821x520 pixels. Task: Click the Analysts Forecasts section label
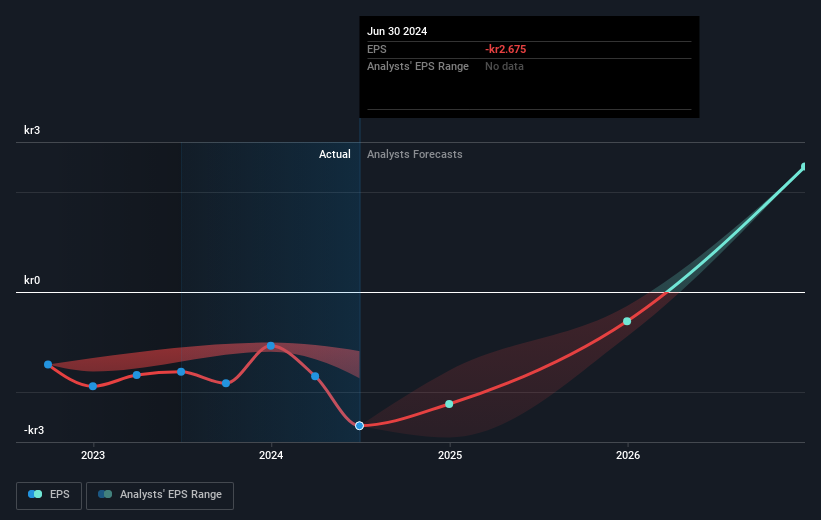[x=415, y=154]
